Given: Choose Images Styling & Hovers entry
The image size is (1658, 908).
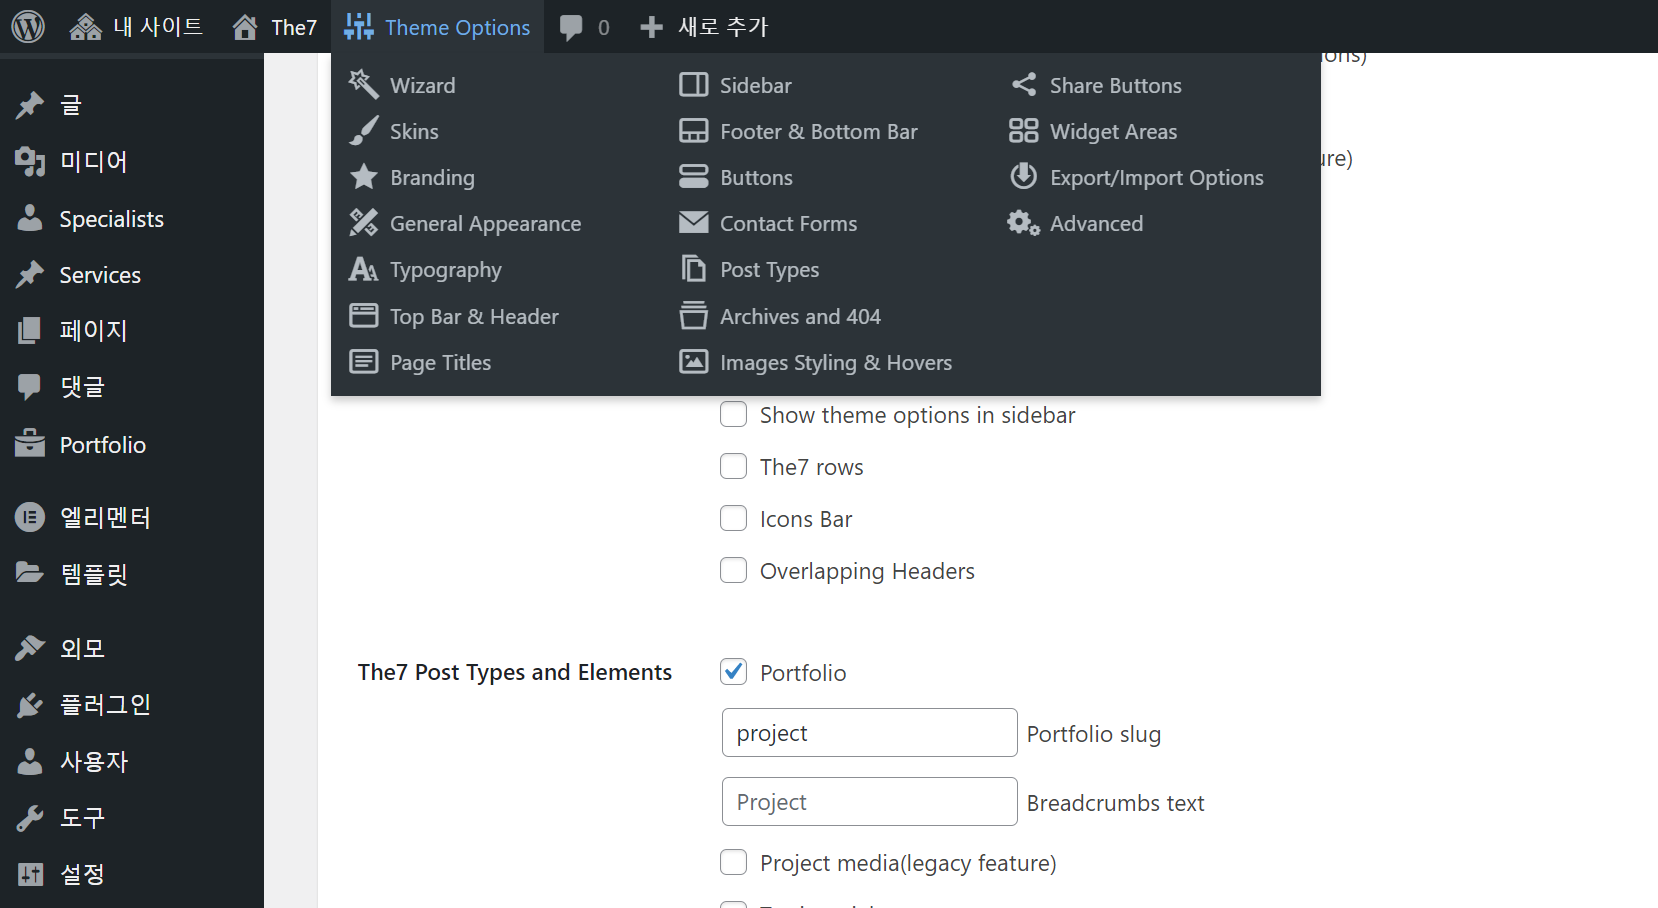Looking at the screenshot, I should 836,363.
